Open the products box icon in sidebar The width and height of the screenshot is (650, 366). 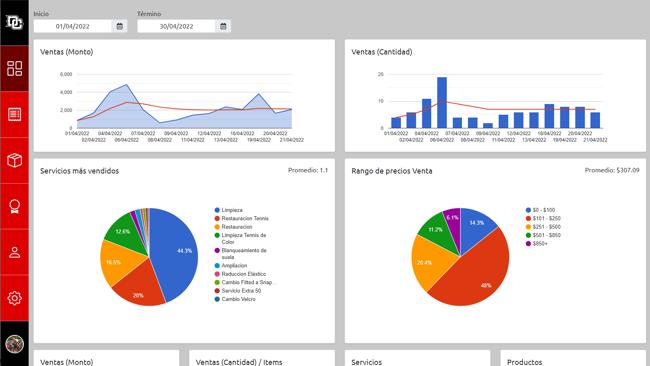click(15, 160)
